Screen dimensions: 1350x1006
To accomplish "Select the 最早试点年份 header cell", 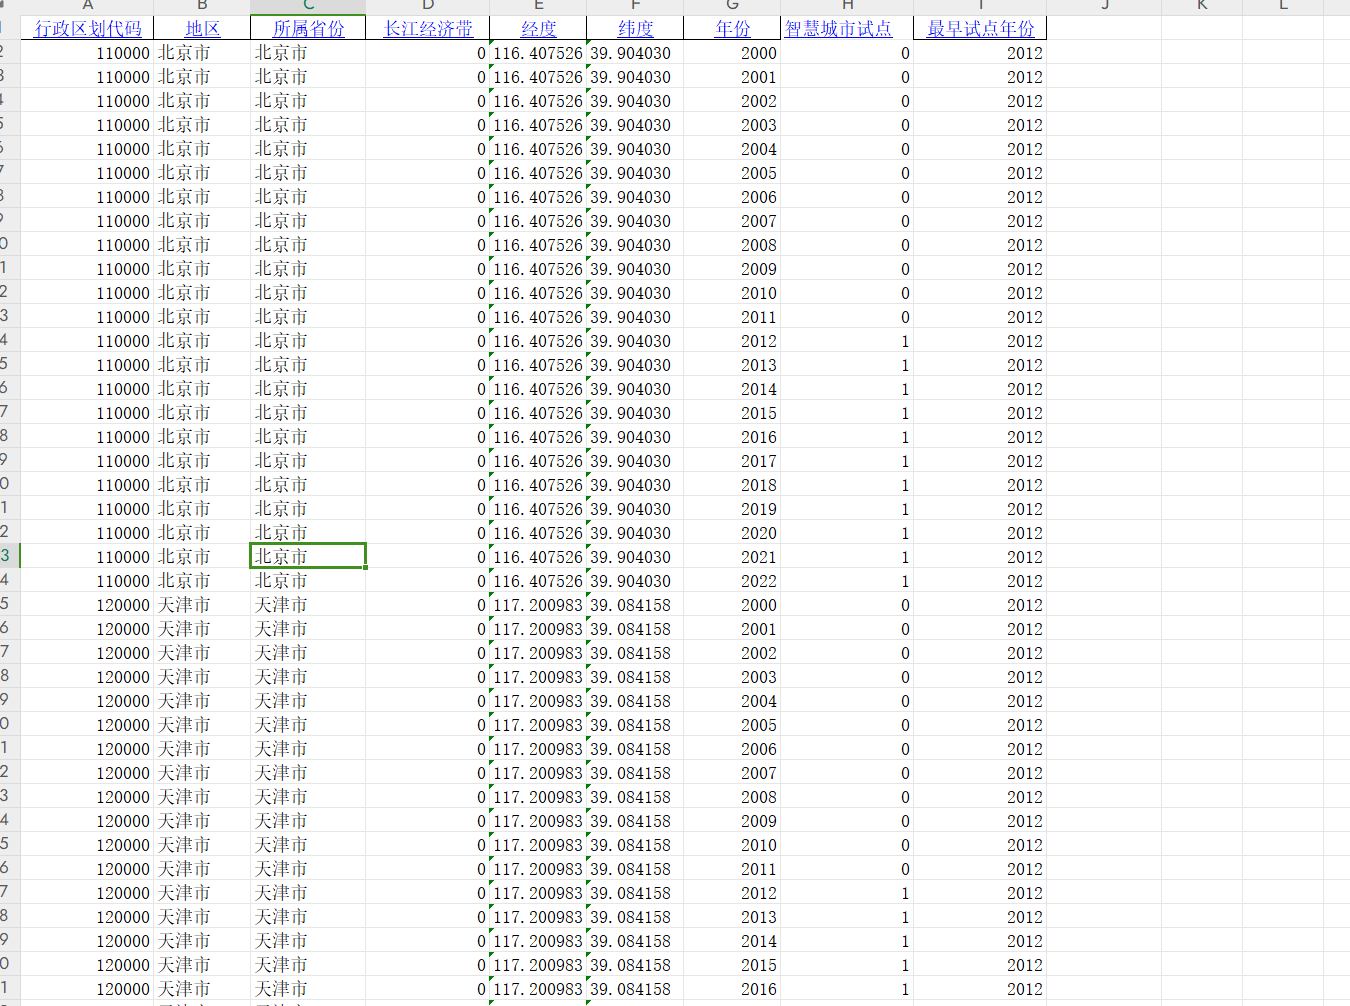I will [x=980, y=28].
